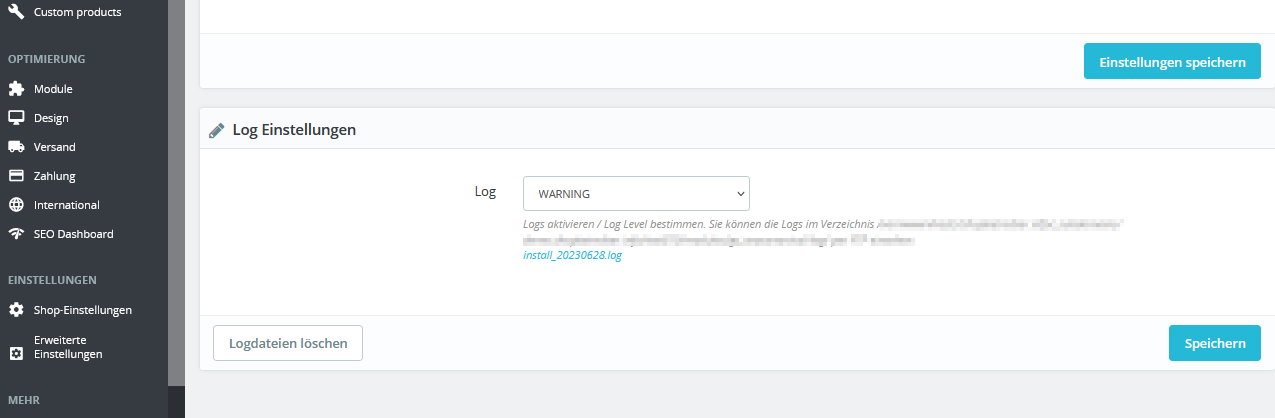Go to the Versand menu text entry
The image size is (1275, 418).
[54, 147]
